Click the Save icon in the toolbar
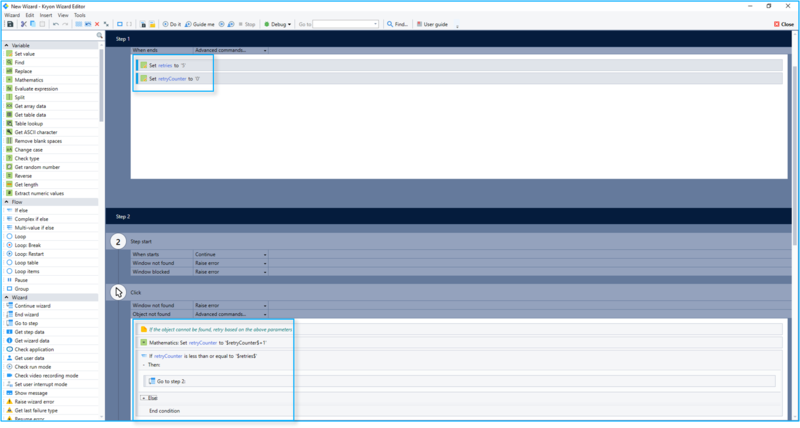Screen dimensions: 800x428 click(x=9, y=23)
